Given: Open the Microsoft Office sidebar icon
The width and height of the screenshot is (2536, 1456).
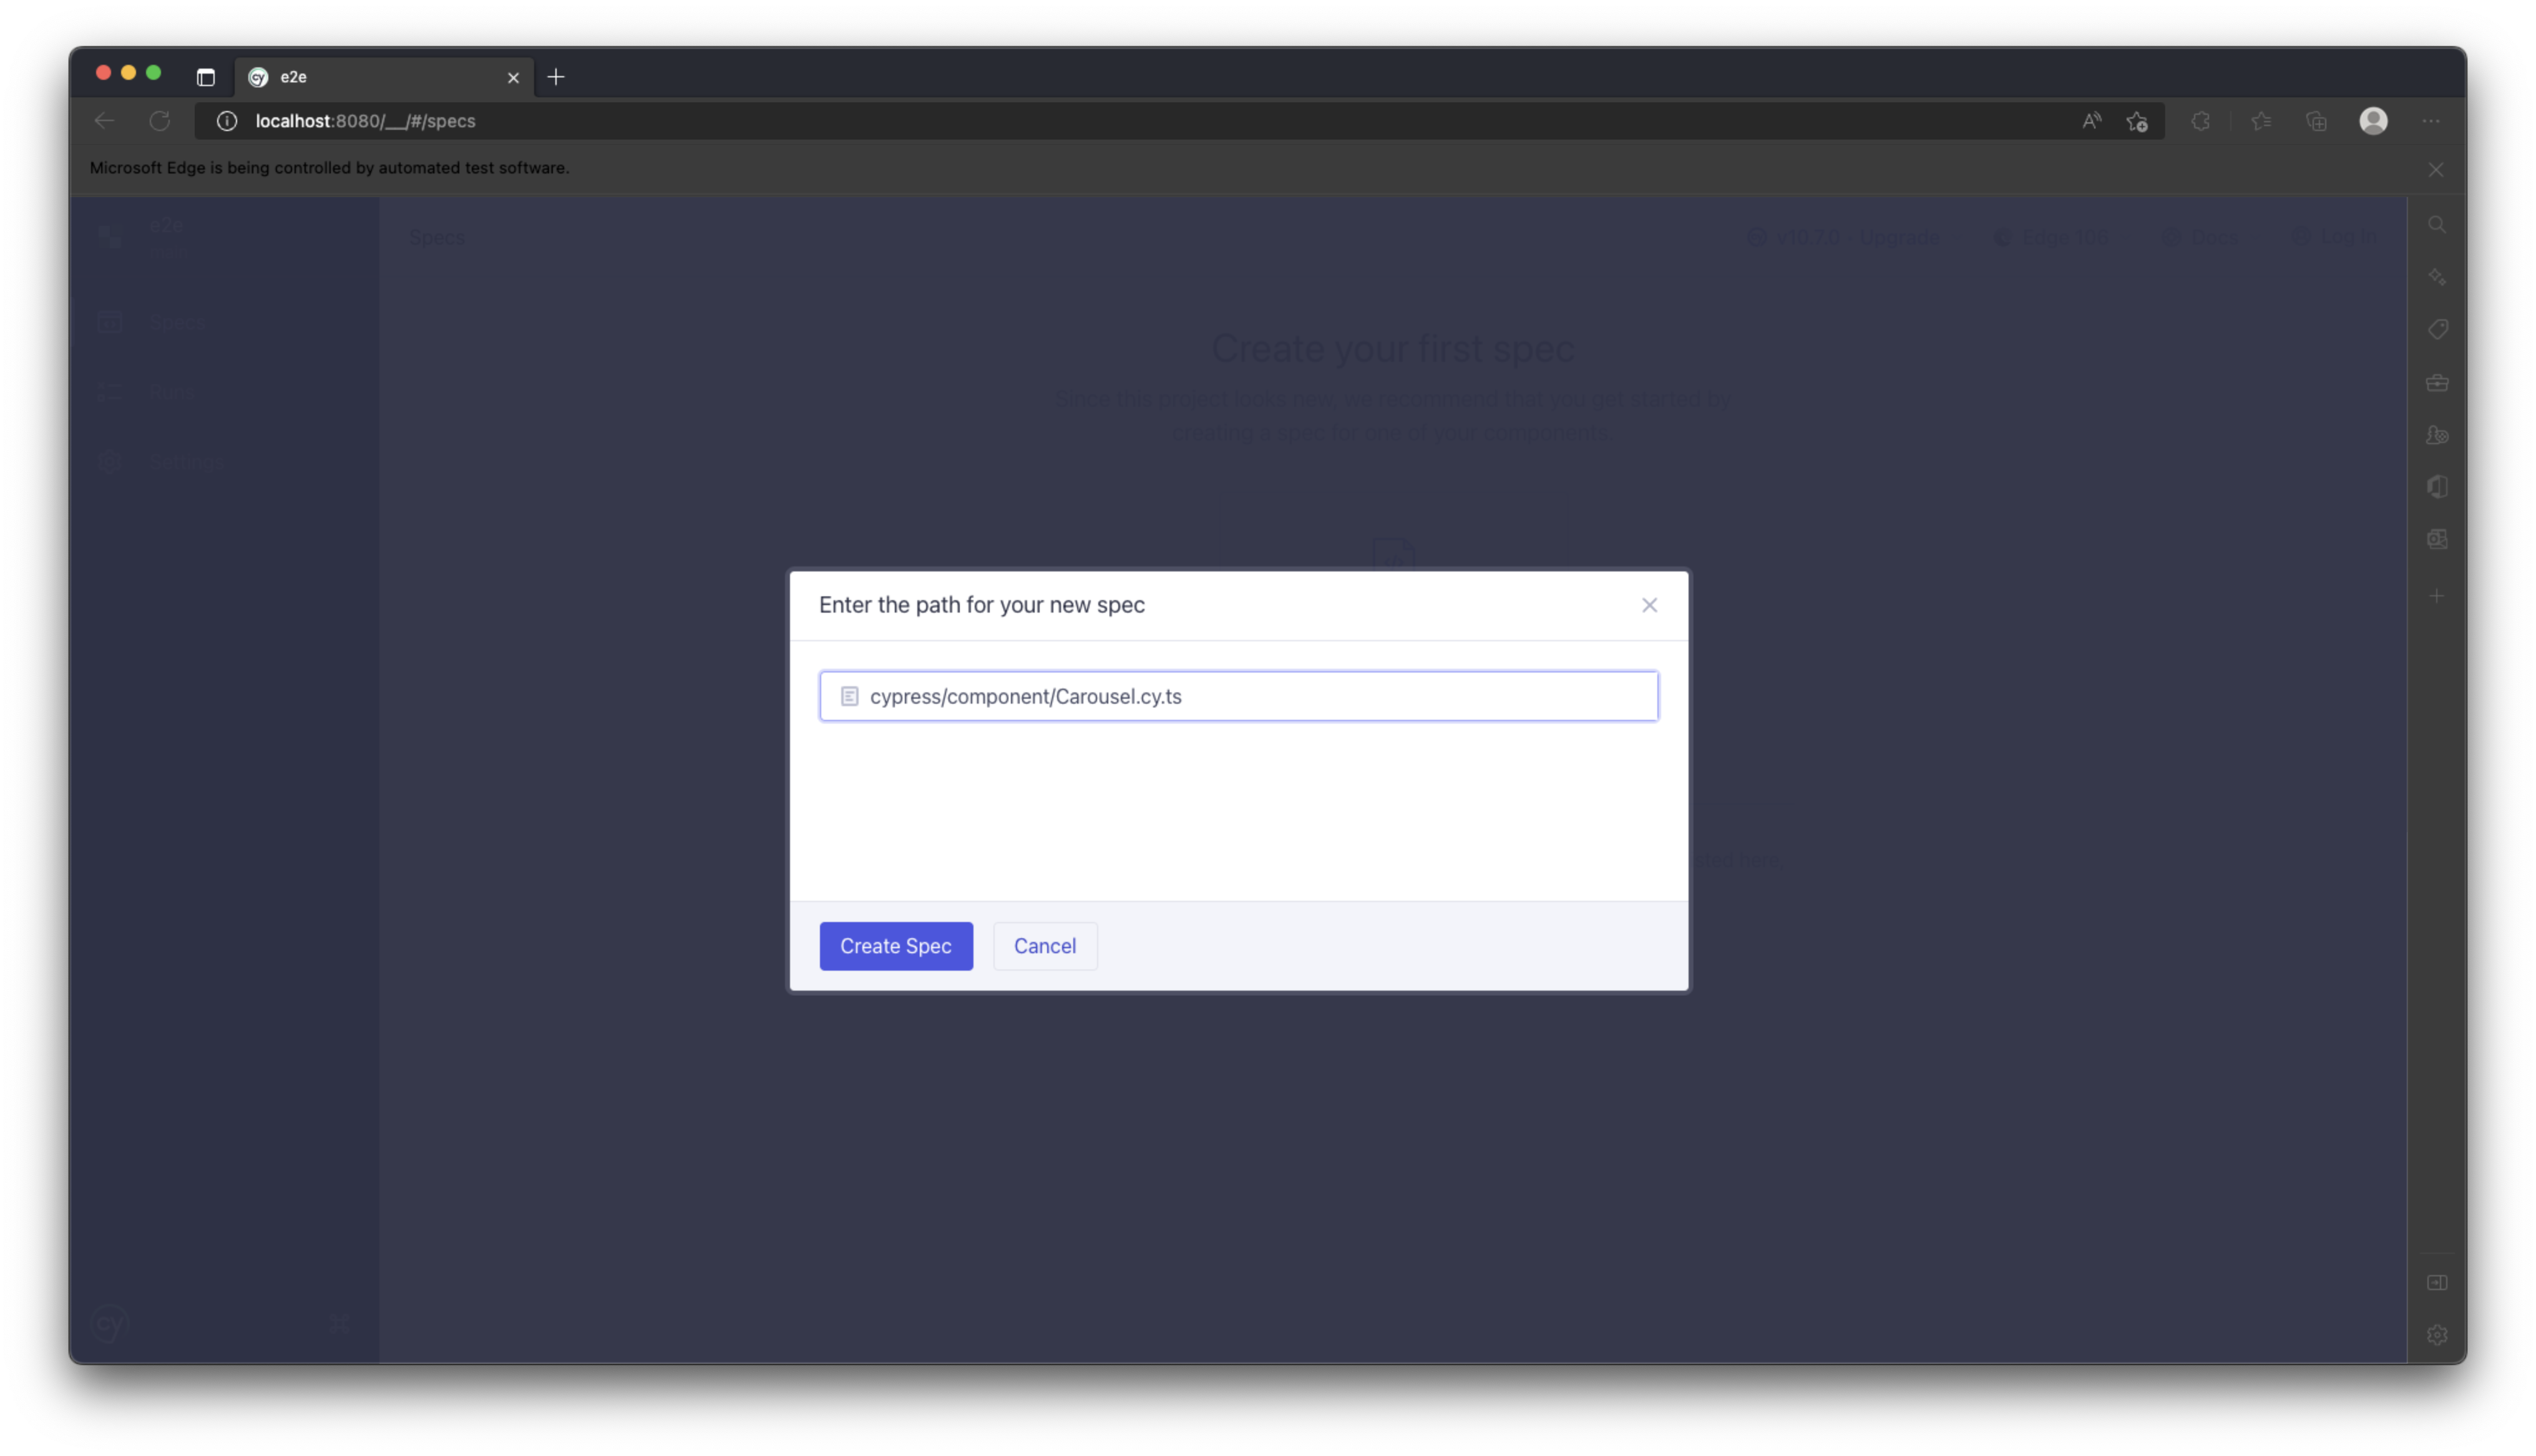Looking at the screenshot, I should 2437,487.
